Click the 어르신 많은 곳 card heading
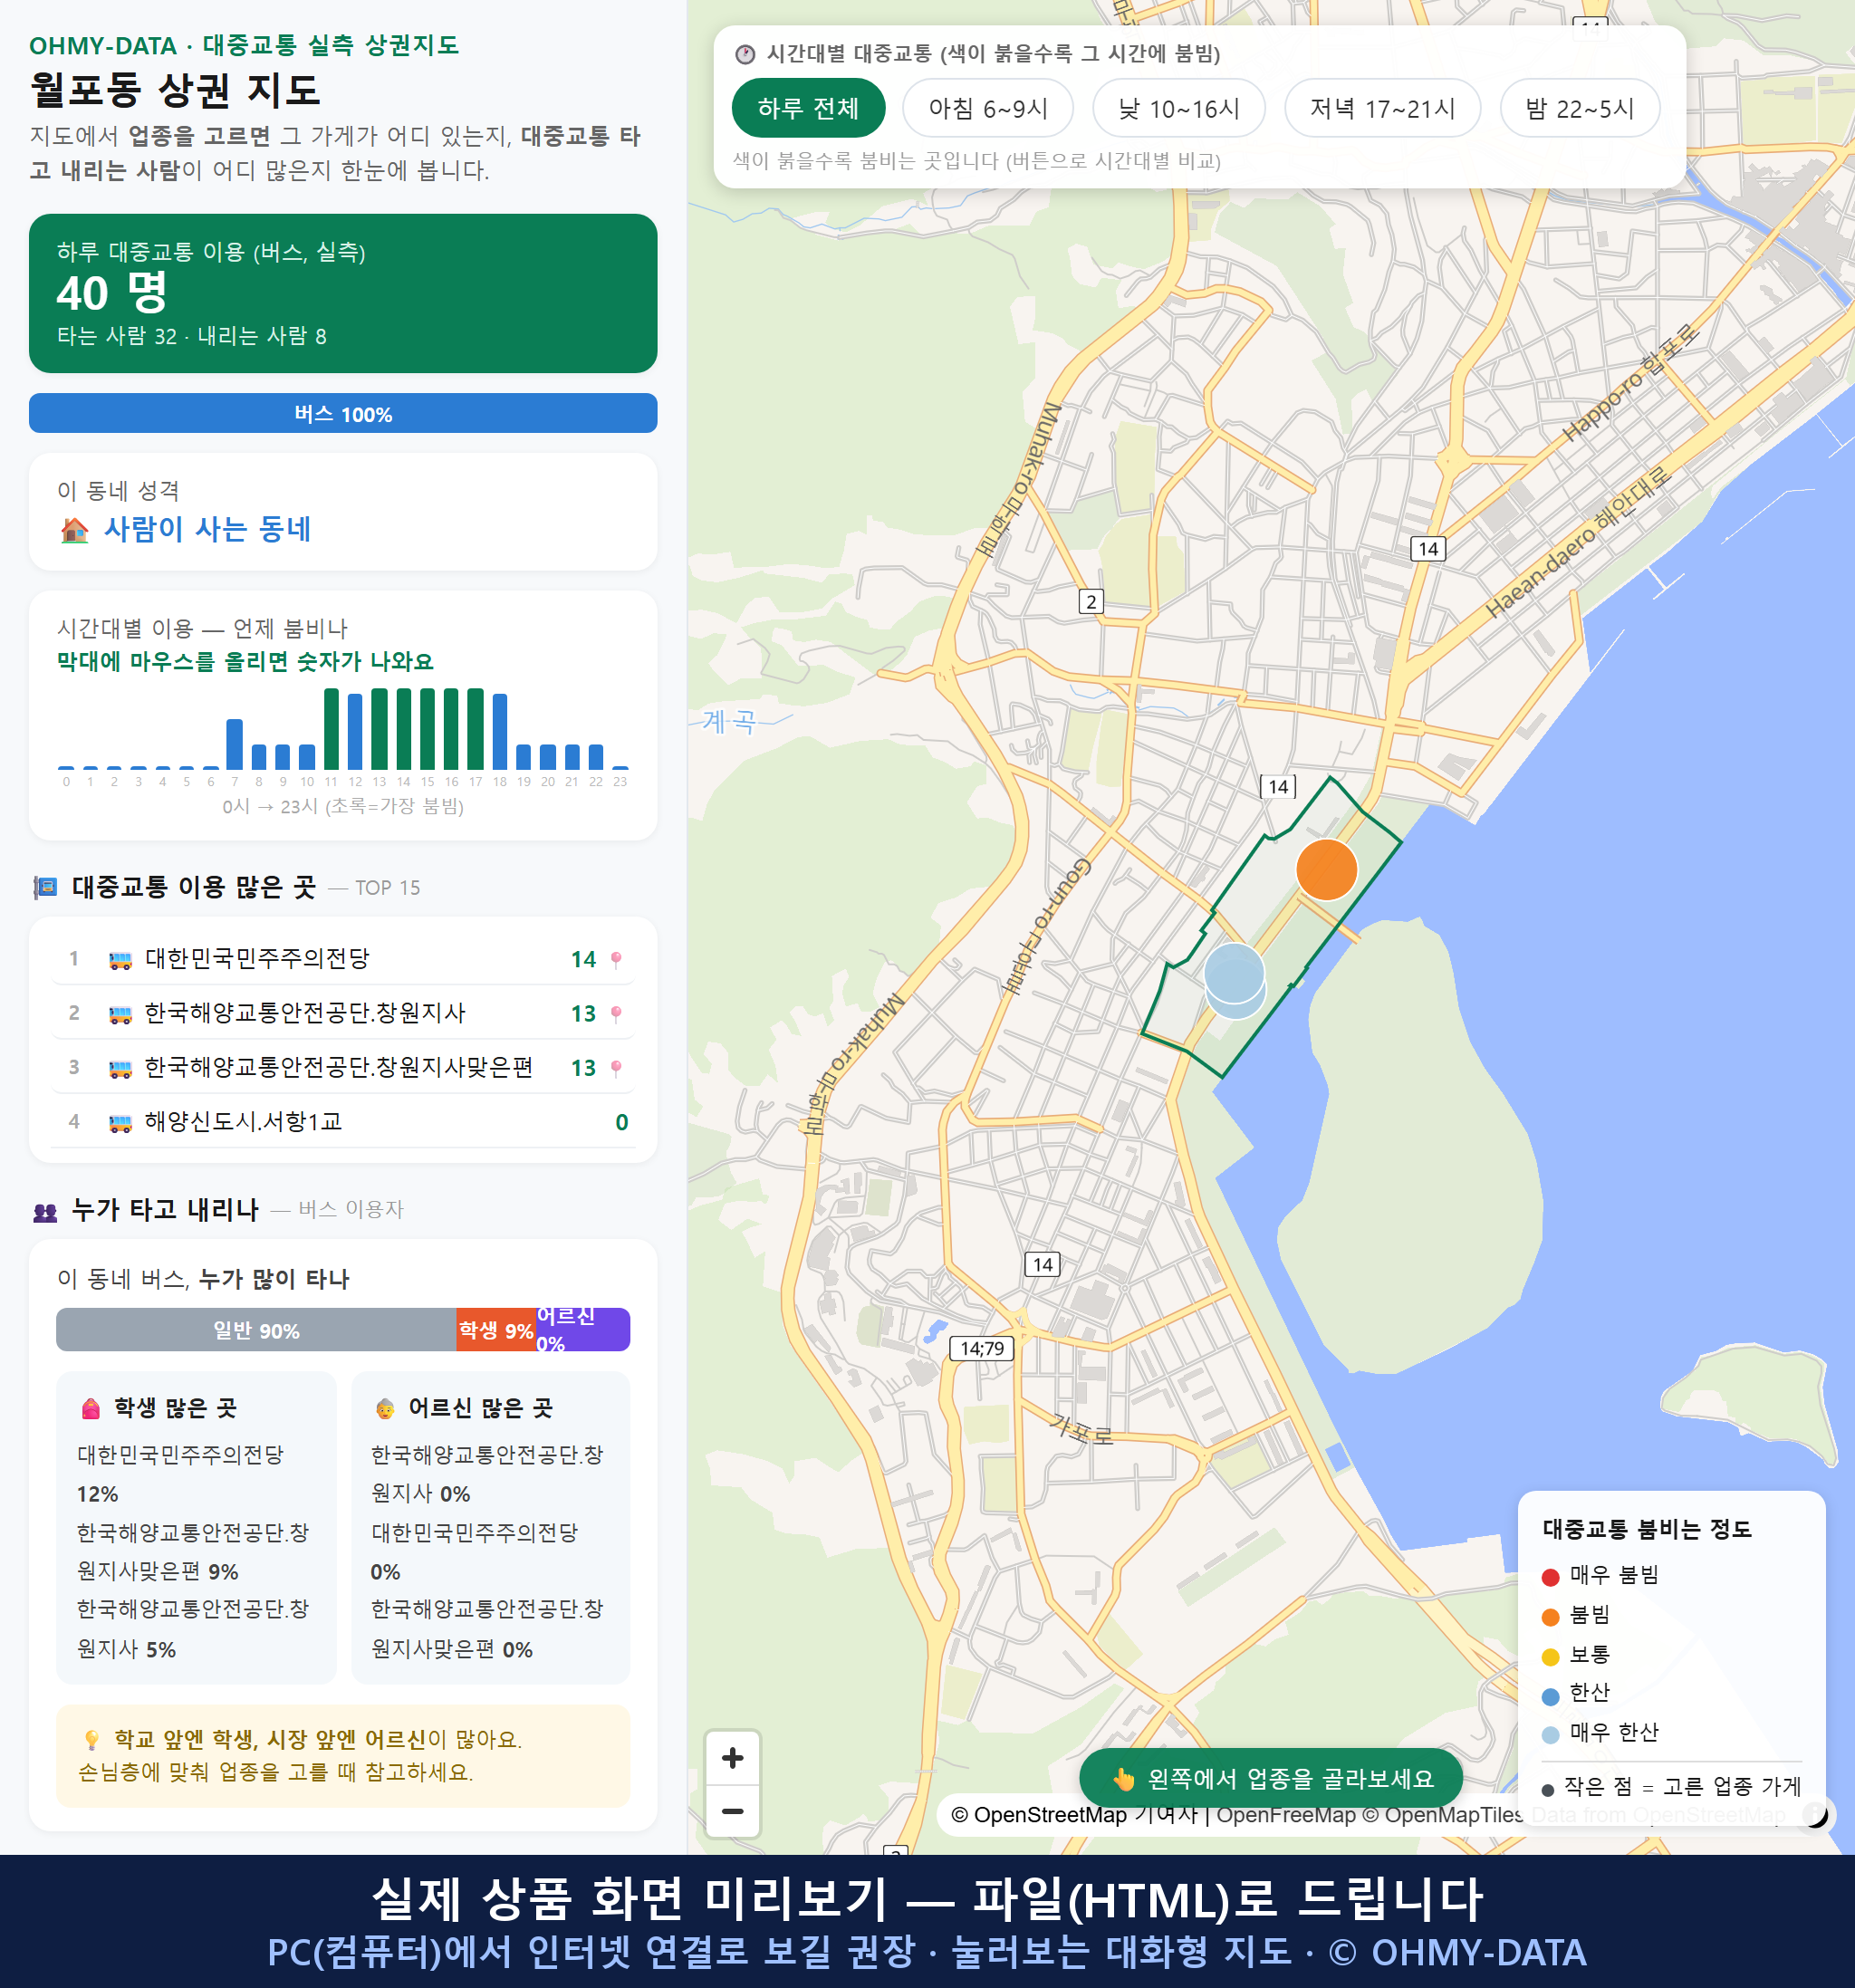Viewport: 1855px width, 1988px height. click(481, 1408)
